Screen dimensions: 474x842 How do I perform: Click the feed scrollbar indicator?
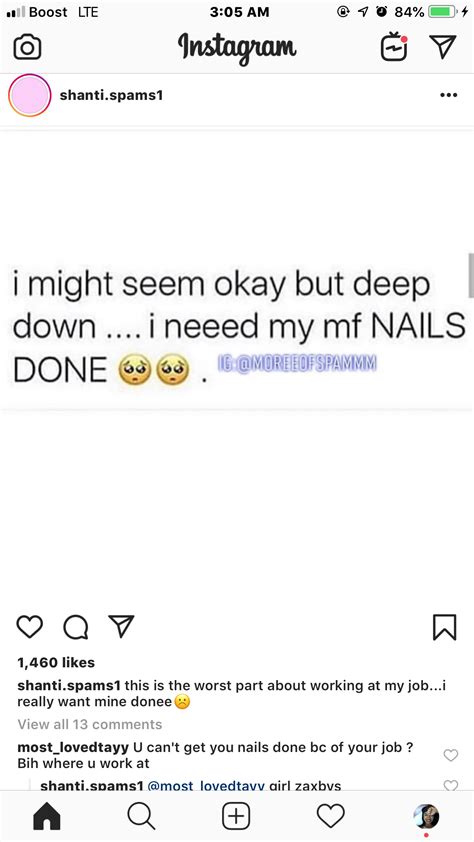click(x=471, y=275)
